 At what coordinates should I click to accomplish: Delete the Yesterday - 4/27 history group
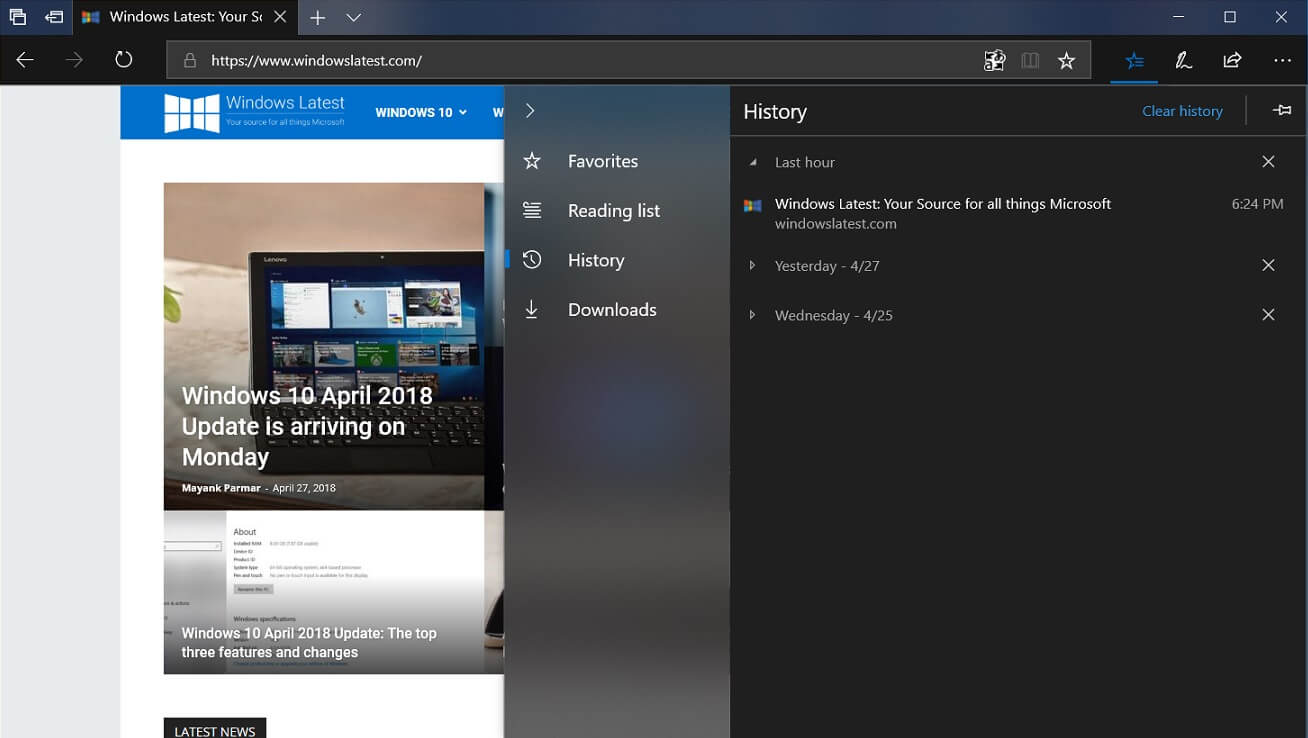[1268, 266]
